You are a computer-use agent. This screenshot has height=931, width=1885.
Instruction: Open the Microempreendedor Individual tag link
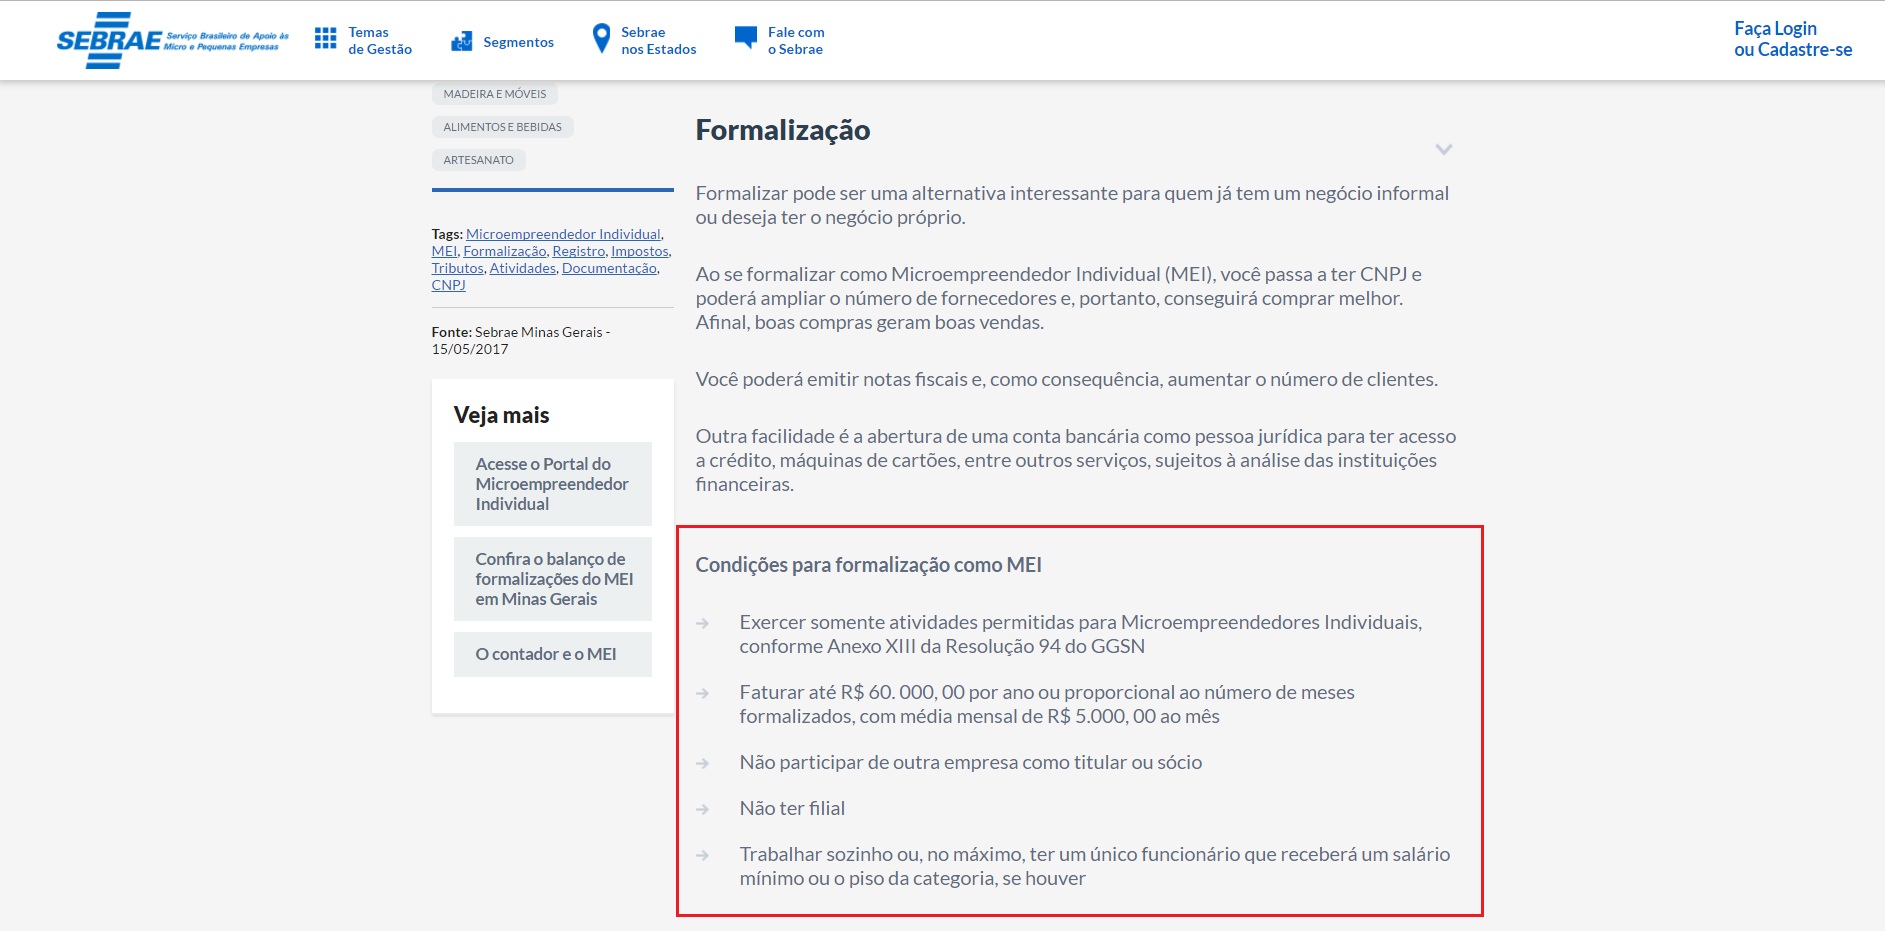tap(563, 234)
